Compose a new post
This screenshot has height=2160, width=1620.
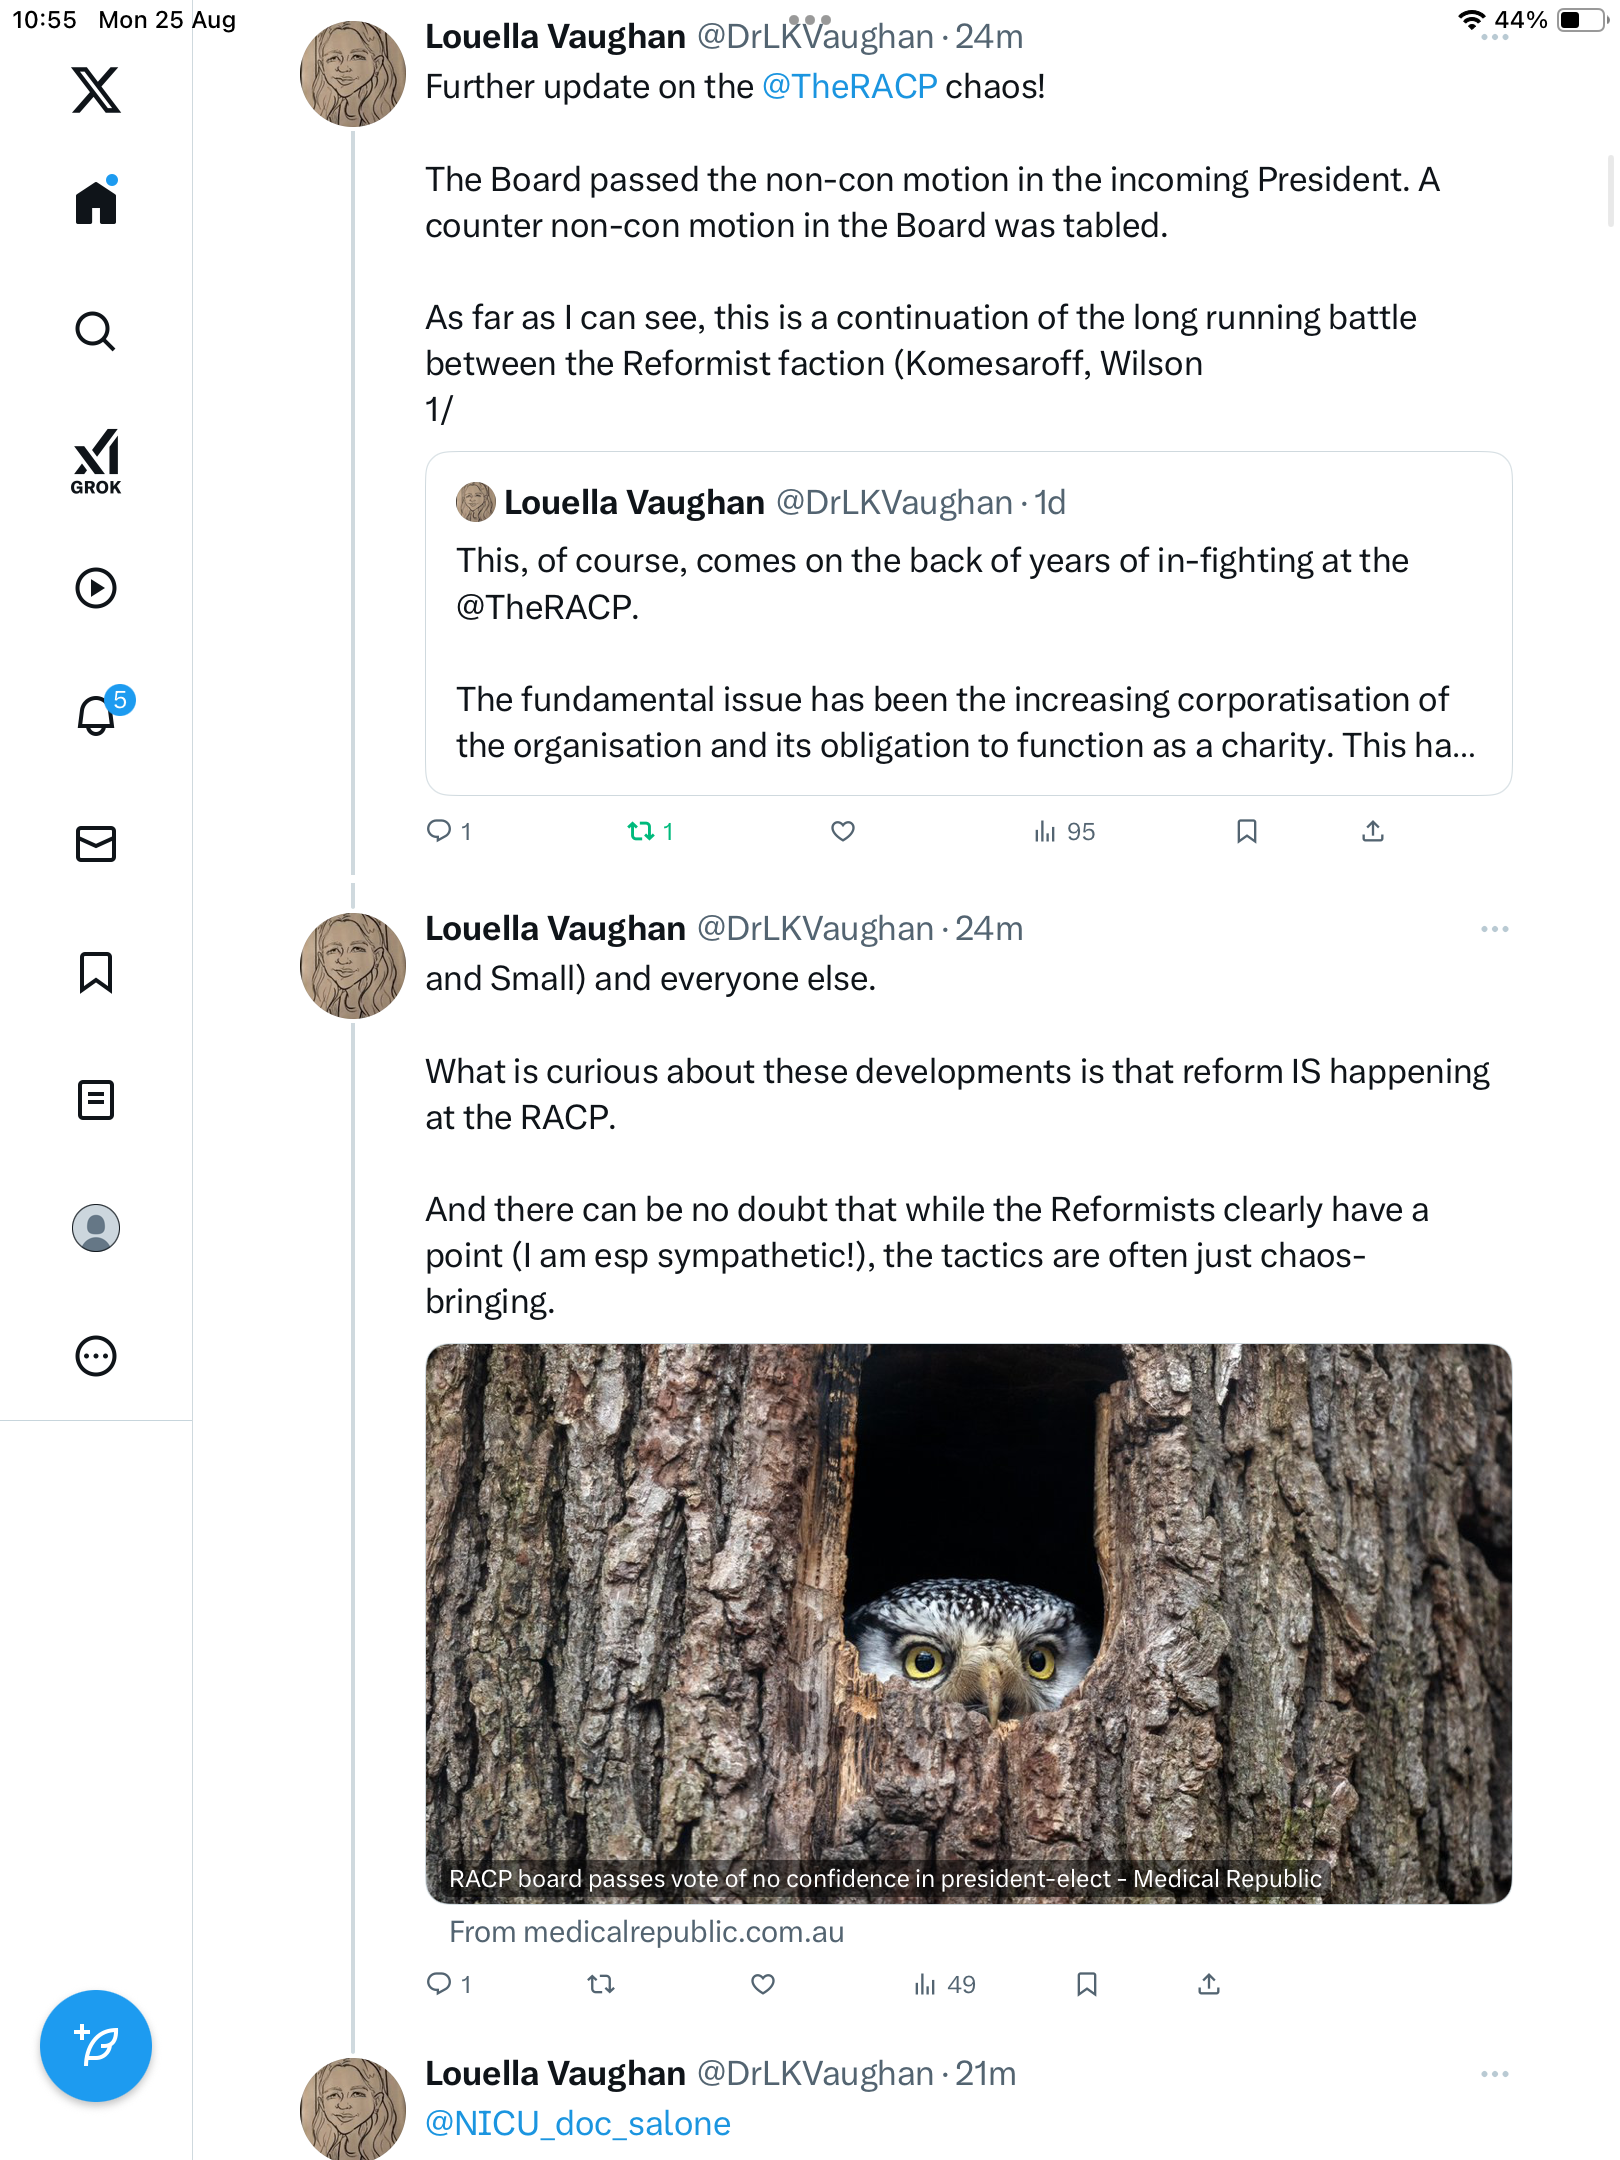point(96,2046)
